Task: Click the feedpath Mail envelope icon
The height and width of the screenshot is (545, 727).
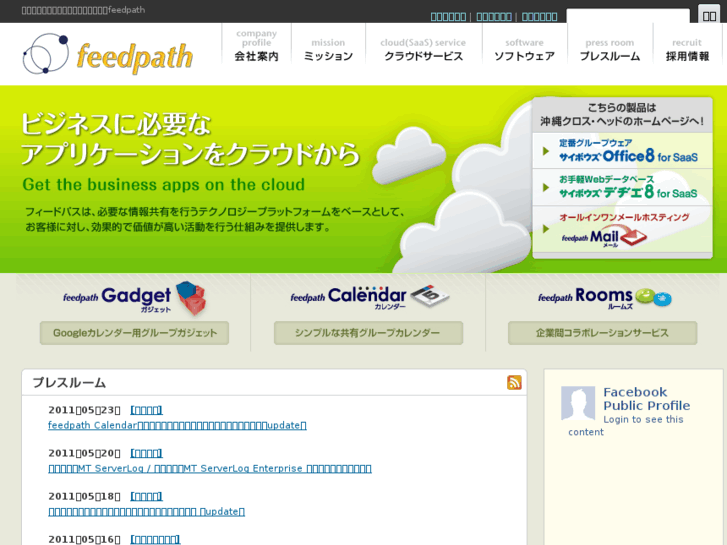Action: coord(633,237)
